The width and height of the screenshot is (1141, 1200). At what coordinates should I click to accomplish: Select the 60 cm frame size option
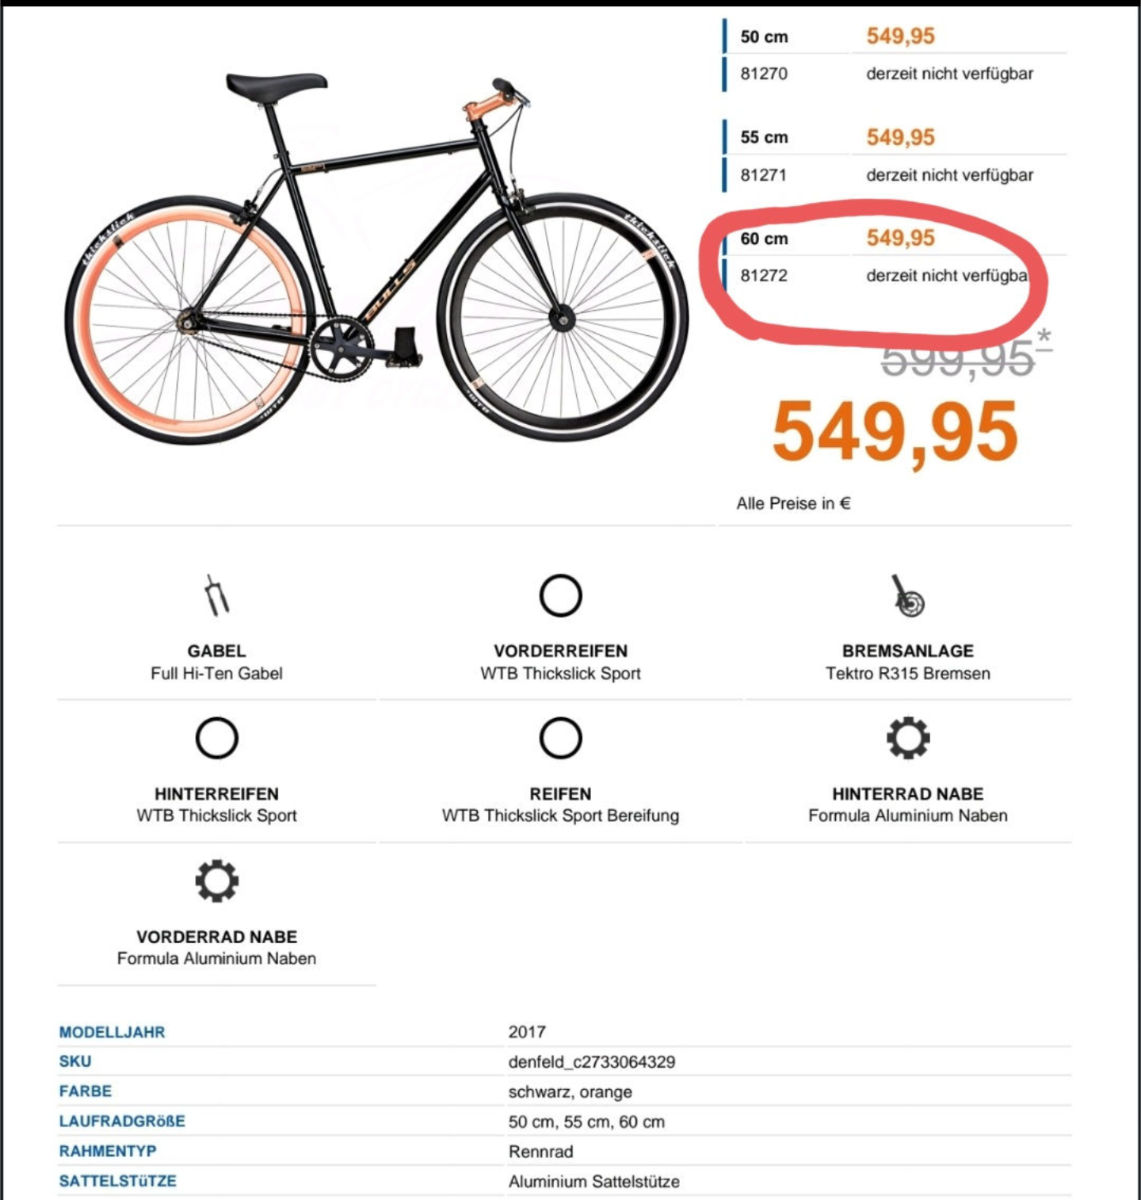[x=764, y=239]
